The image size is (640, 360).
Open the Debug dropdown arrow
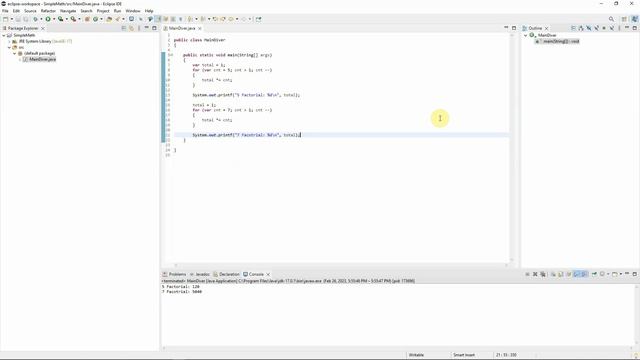tap(41, 19)
